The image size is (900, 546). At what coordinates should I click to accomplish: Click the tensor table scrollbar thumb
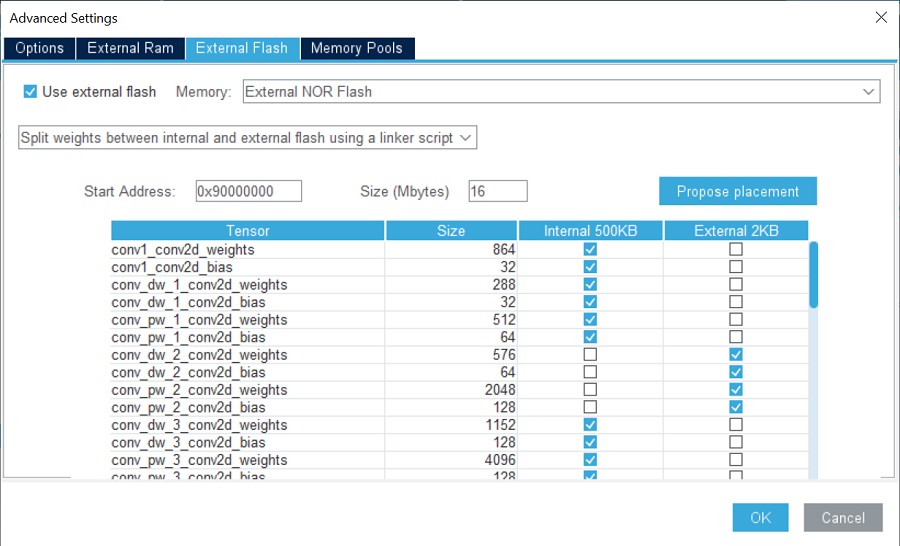coord(813,275)
